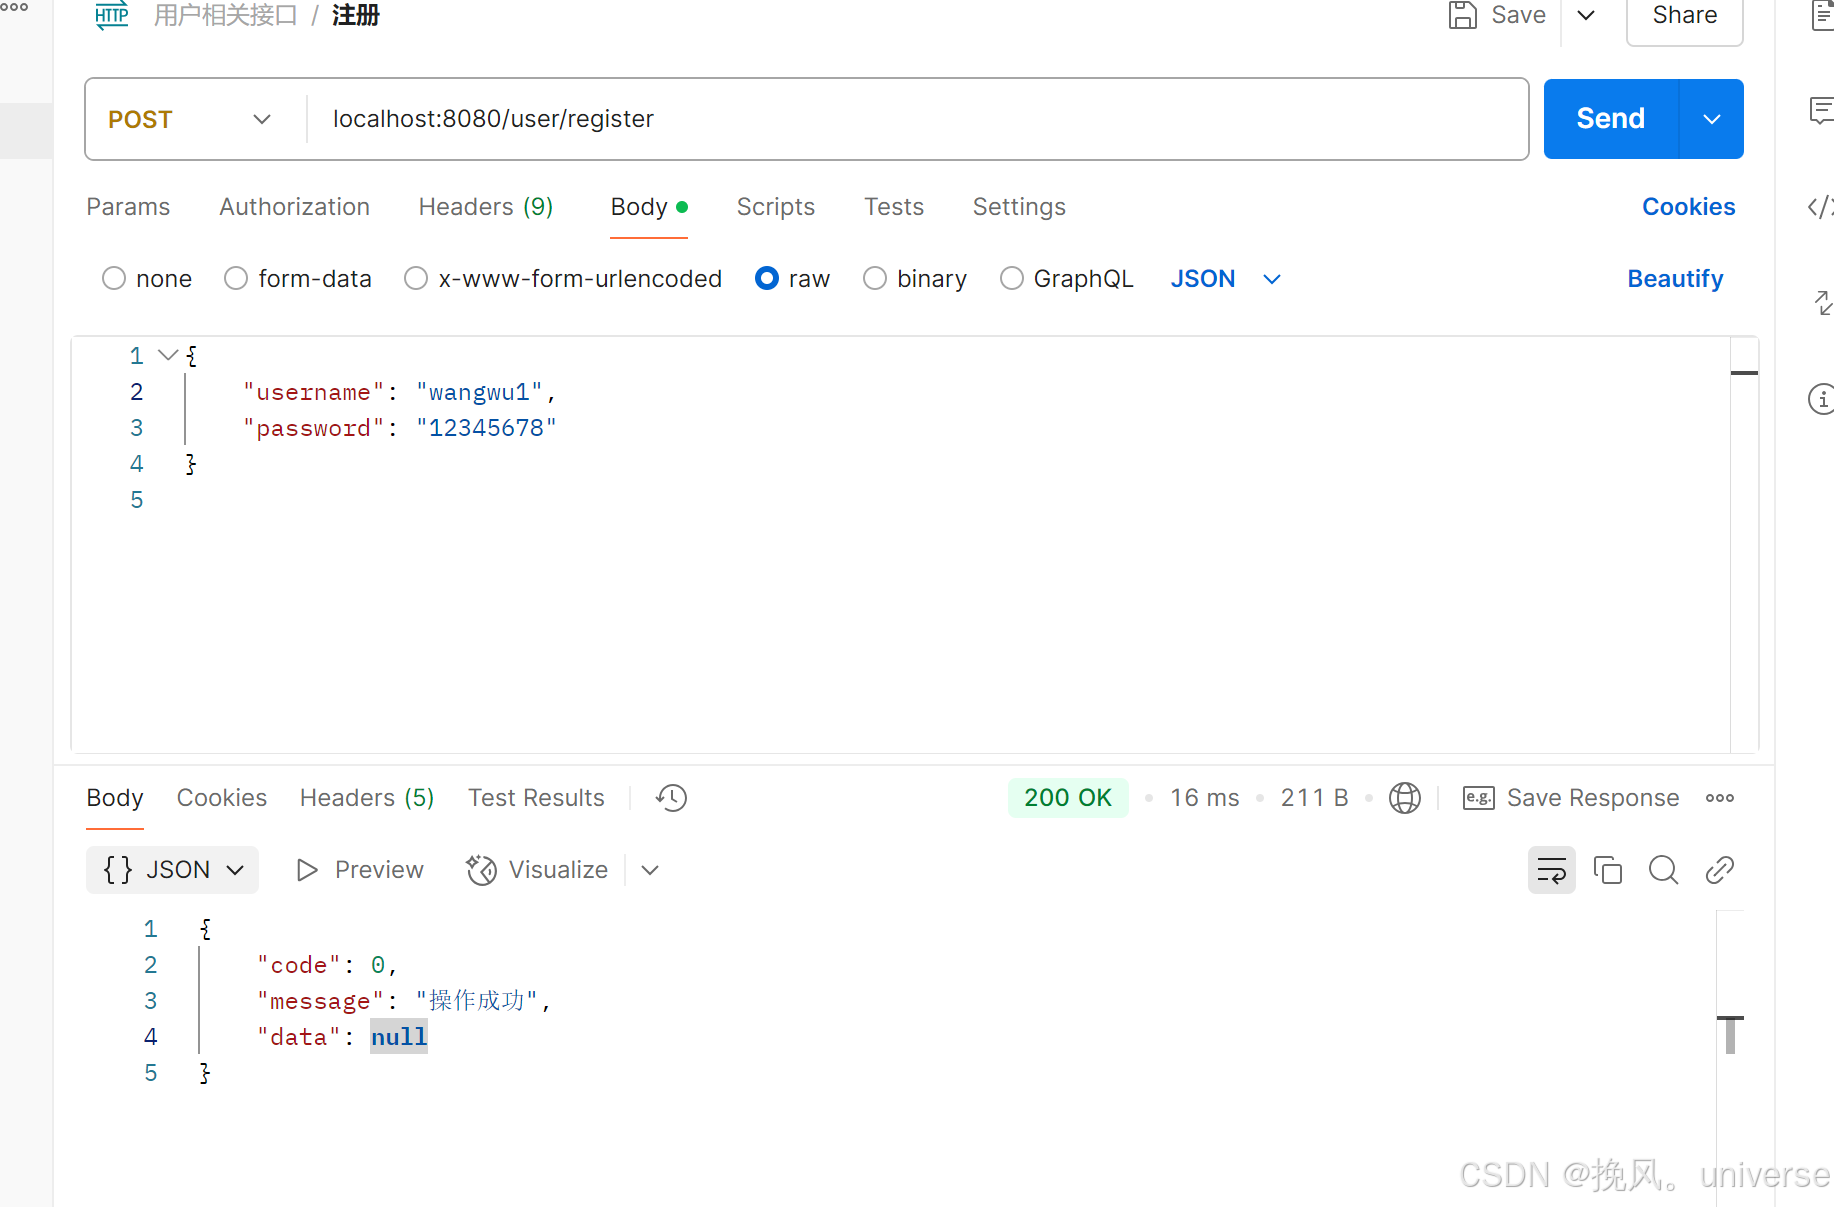Screen dimensions: 1834x1207
Task: Search within the response
Action: pos(1663,870)
